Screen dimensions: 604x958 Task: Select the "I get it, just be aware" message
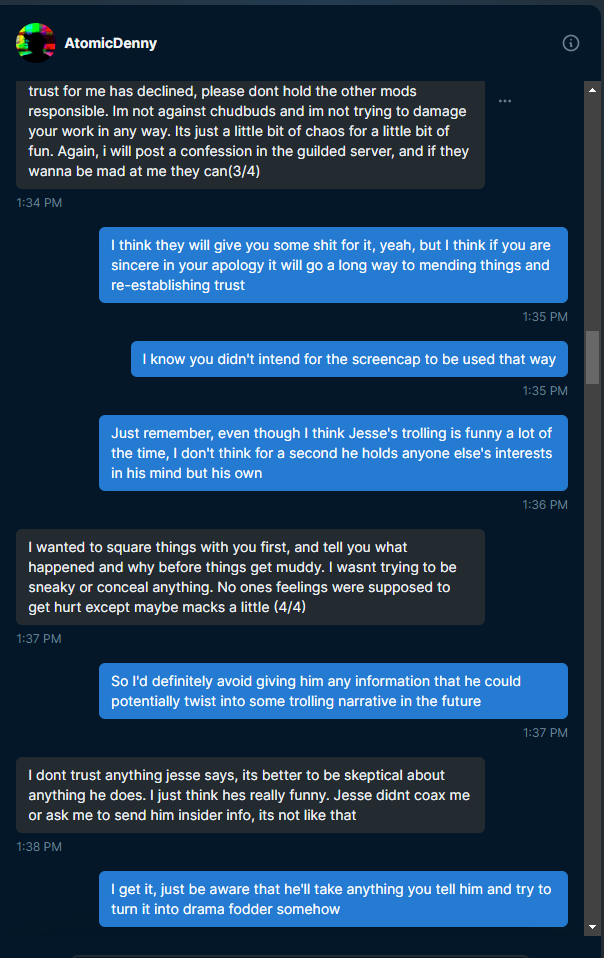[333, 899]
